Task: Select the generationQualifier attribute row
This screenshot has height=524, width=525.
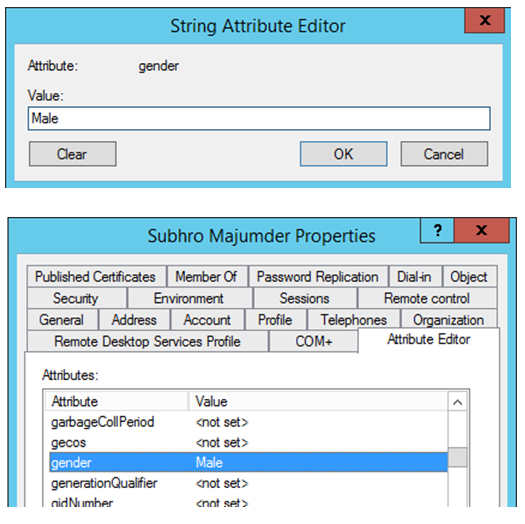Action: 248,483
